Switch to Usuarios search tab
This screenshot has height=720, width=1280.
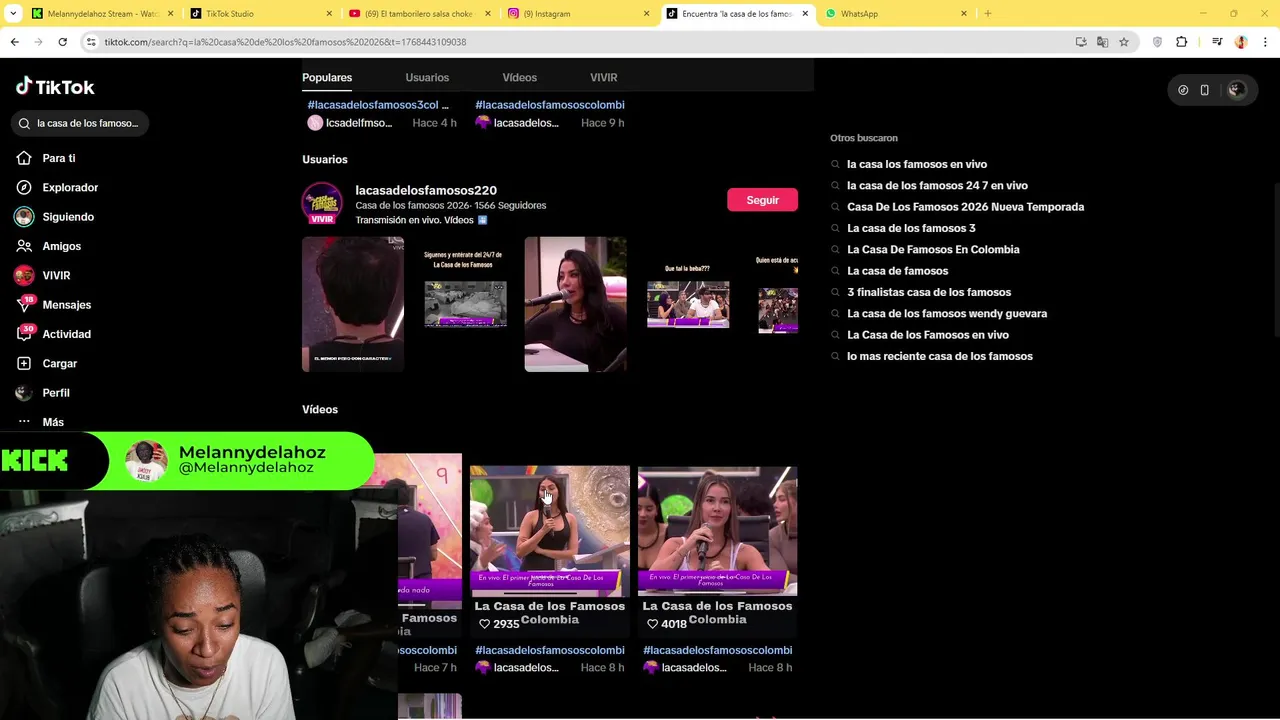point(427,77)
